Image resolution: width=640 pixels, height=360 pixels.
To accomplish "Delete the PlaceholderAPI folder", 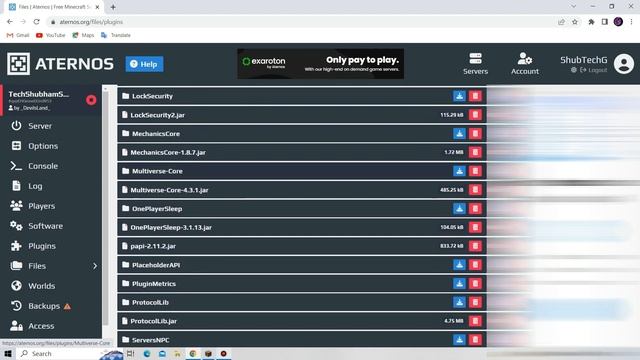I will [x=475, y=265].
